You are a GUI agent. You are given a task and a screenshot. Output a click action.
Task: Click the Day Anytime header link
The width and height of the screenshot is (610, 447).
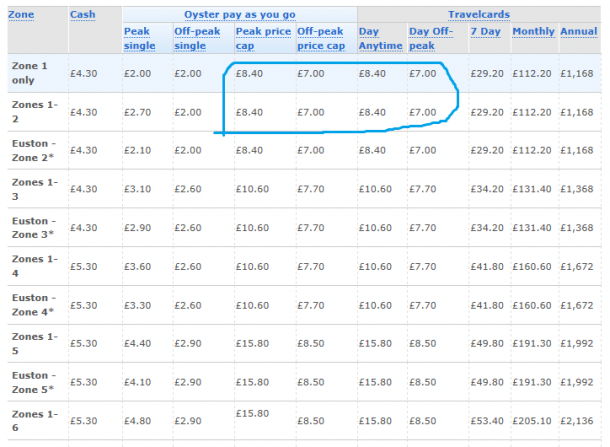pyautogui.click(x=380, y=39)
